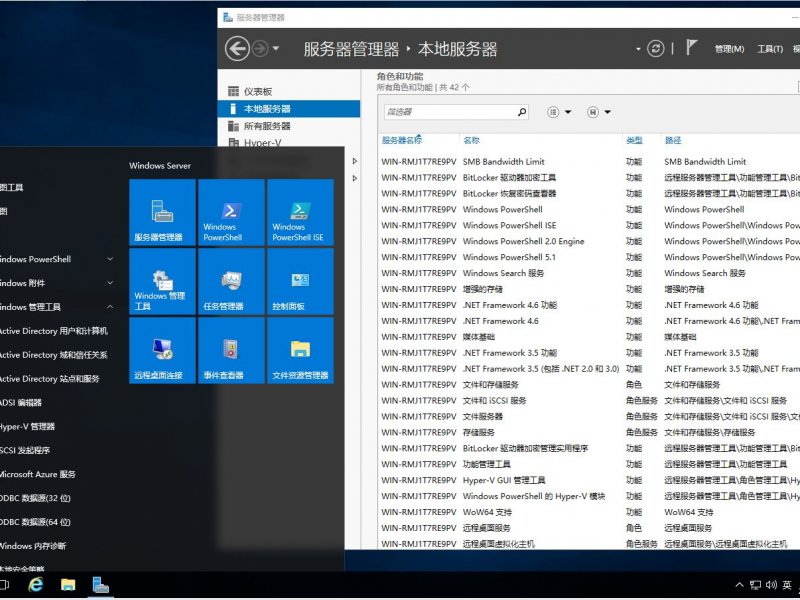The width and height of the screenshot is (800, 600).
Task: Open the 管理(M) menu
Action: click(x=729, y=49)
